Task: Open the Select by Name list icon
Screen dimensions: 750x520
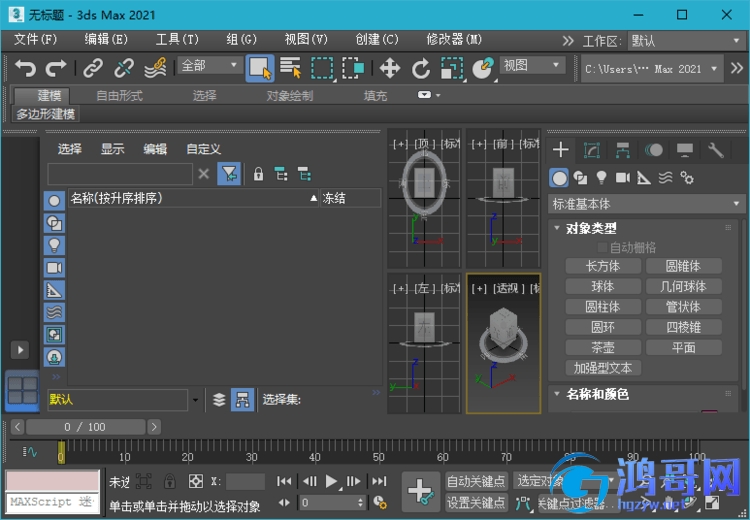Action: [x=291, y=68]
